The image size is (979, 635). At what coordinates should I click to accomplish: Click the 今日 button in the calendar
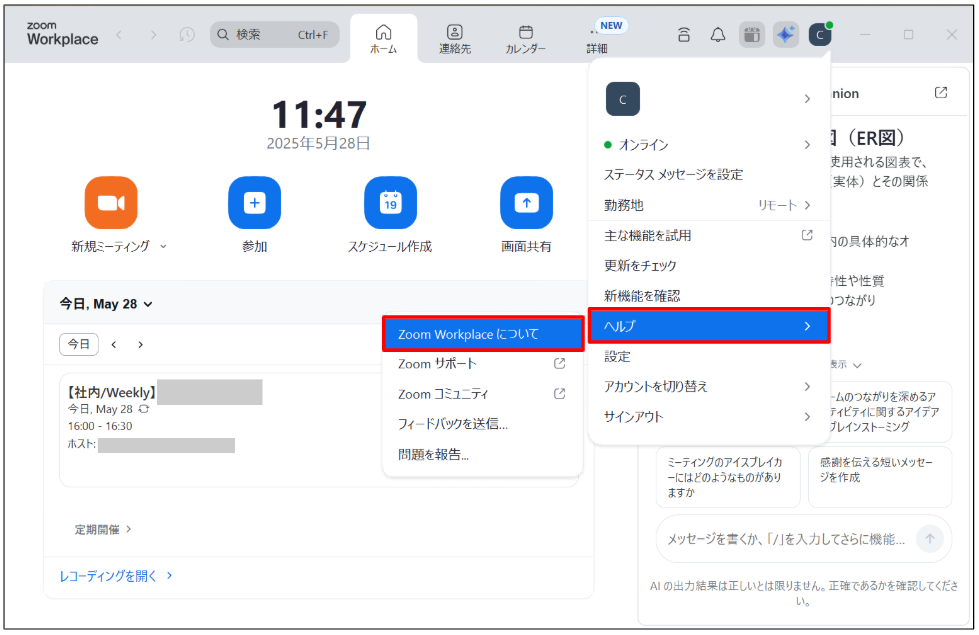pyautogui.click(x=79, y=344)
